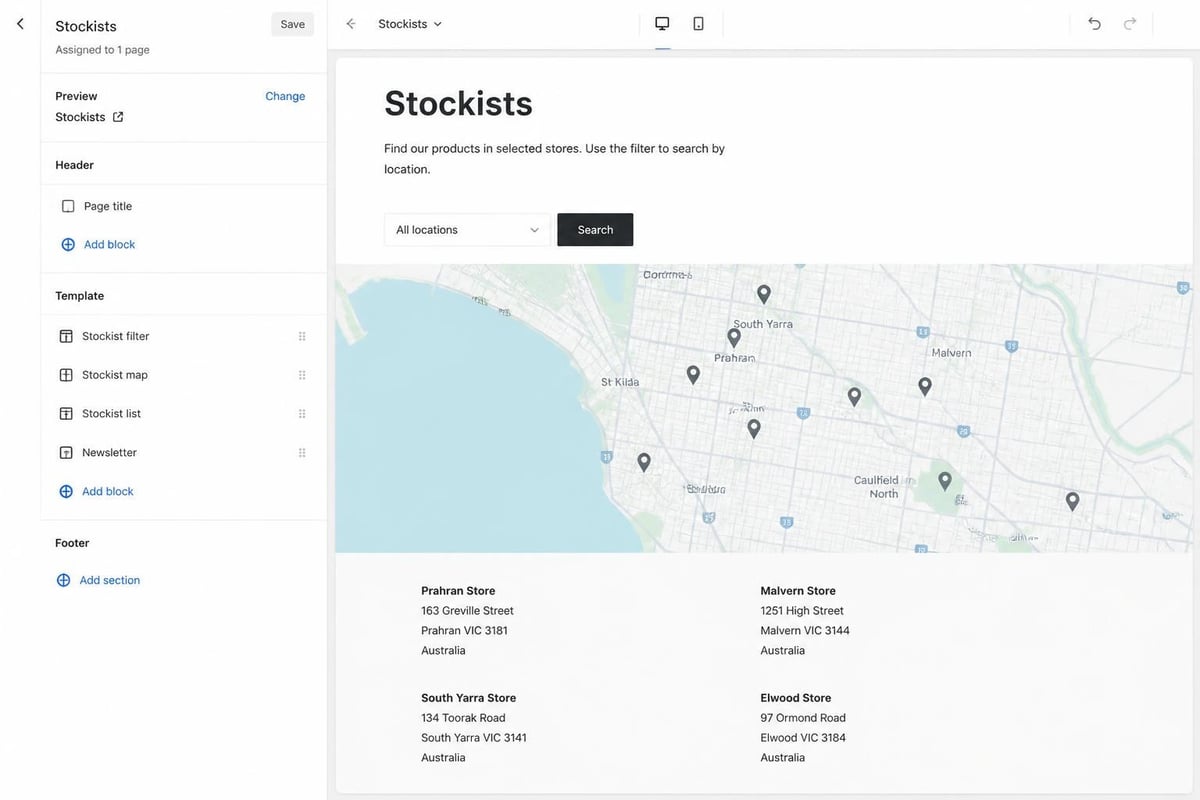
Task: Toggle the Page title checkbox
Action: (68, 206)
